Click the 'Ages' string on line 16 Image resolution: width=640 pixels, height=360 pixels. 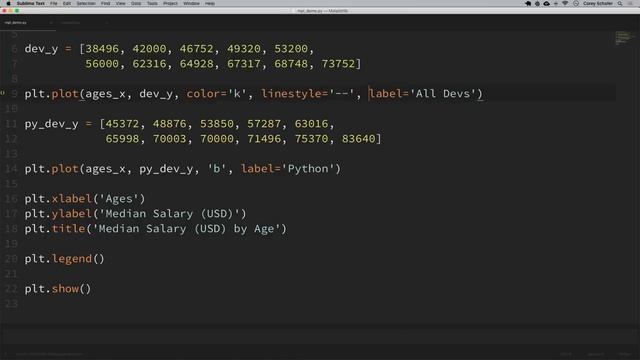[119, 199]
